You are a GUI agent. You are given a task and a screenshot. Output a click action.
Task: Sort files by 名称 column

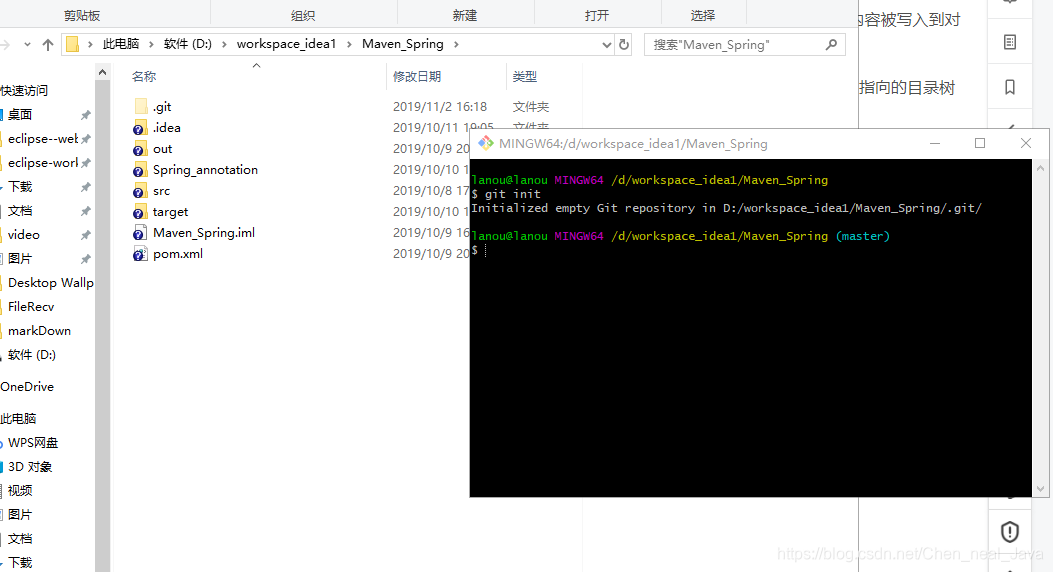pyautogui.click(x=144, y=77)
